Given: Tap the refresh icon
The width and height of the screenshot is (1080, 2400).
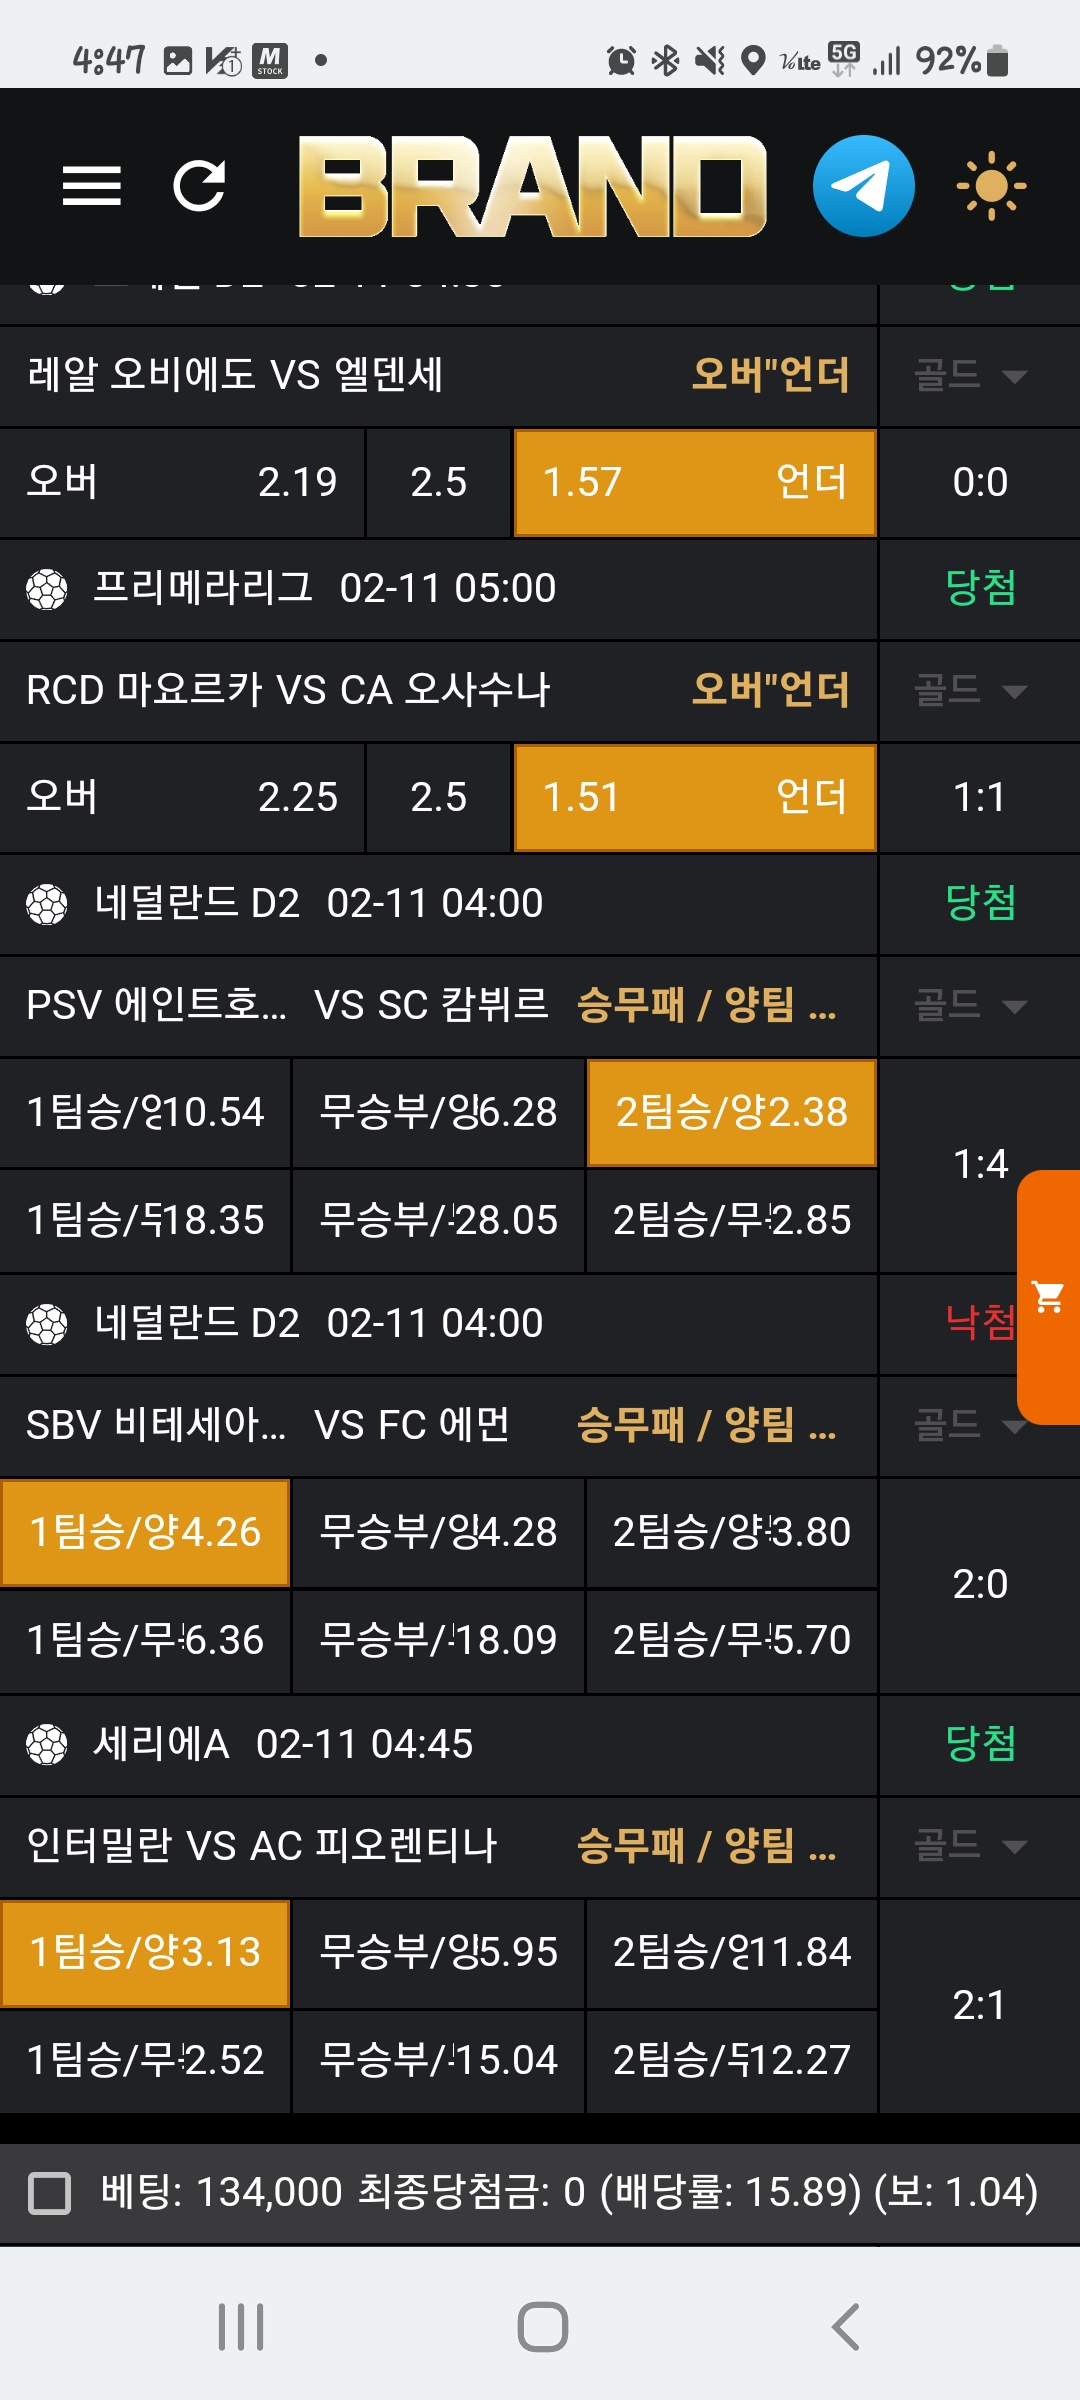Looking at the screenshot, I should click(199, 186).
